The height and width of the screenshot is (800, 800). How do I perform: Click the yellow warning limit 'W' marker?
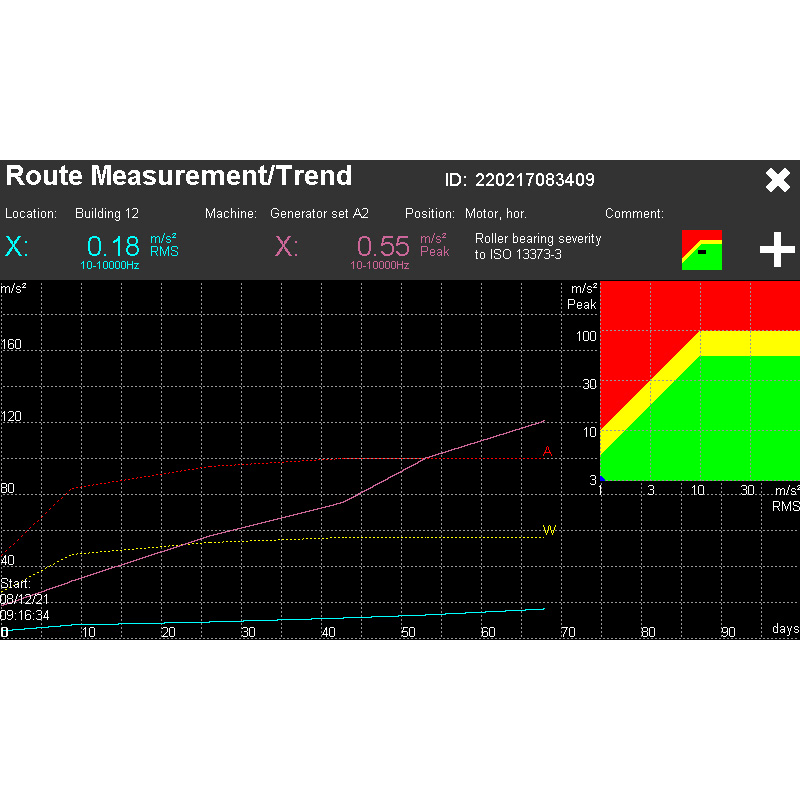click(548, 530)
